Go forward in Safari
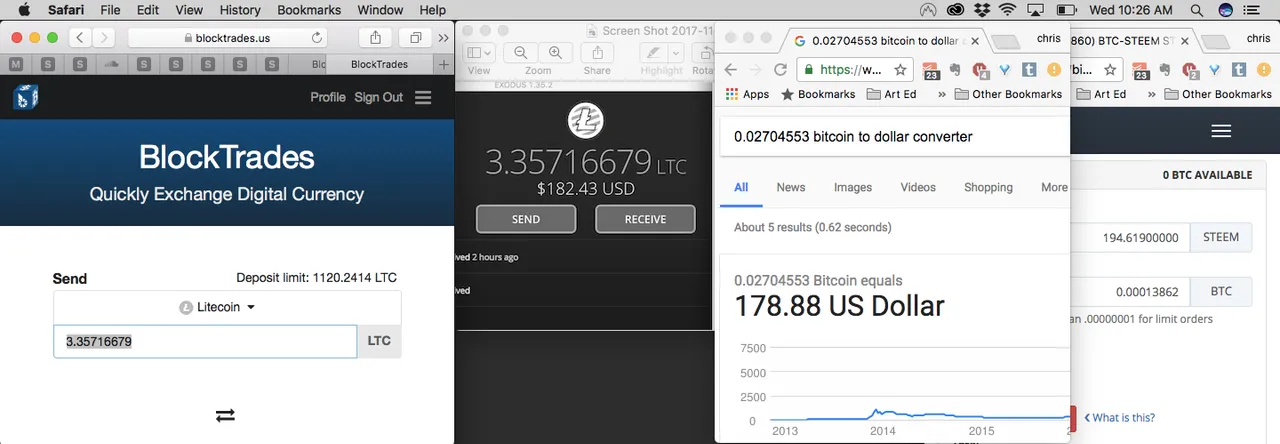1280x444 pixels. click(104, 37)
